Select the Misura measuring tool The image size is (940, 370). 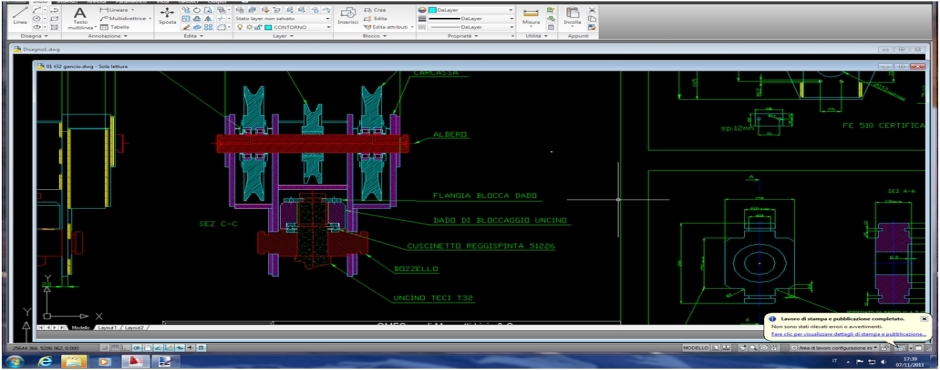pyautogui.click(x=531, y=16)
